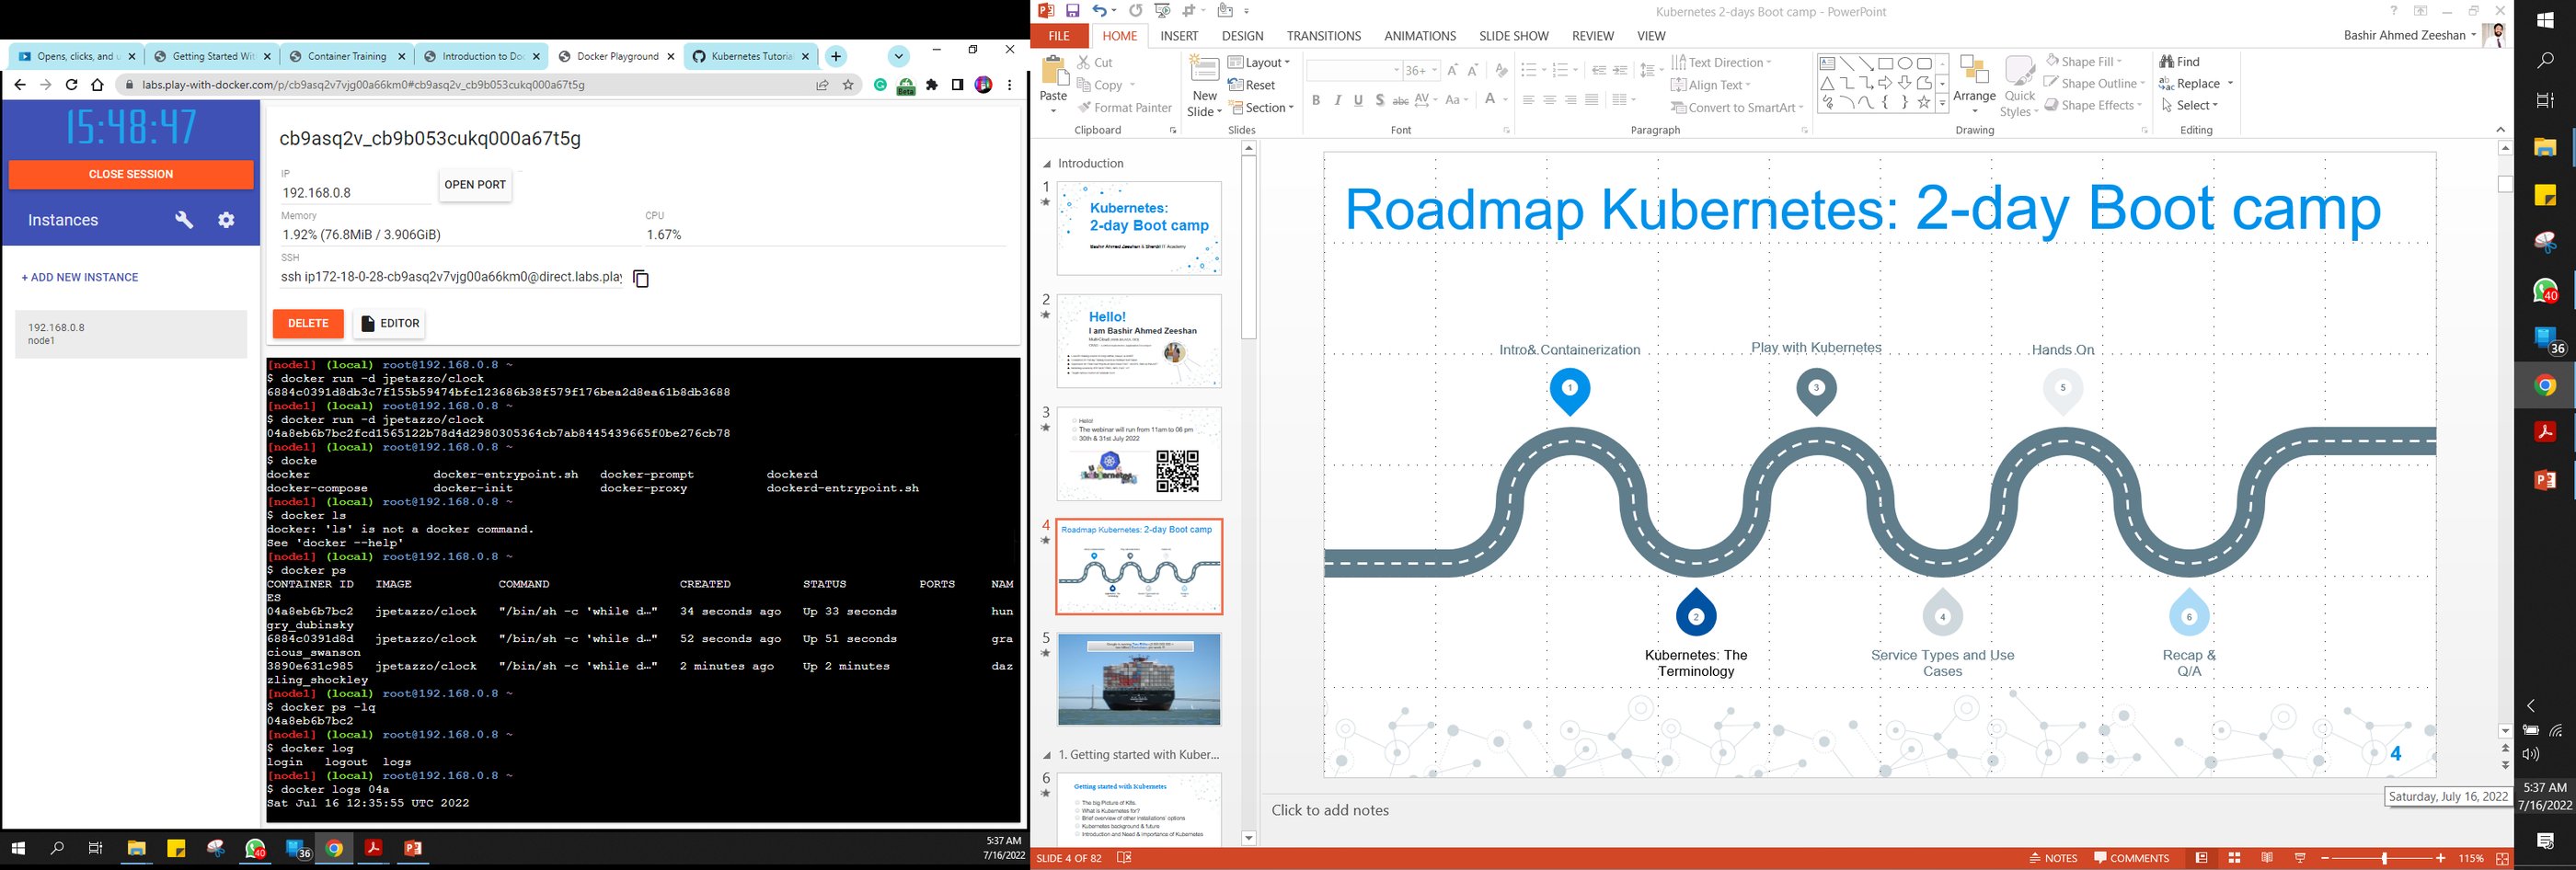Apply numbered list formatting
Screen dimensions: 2576x870
[x=1560, y=70]
